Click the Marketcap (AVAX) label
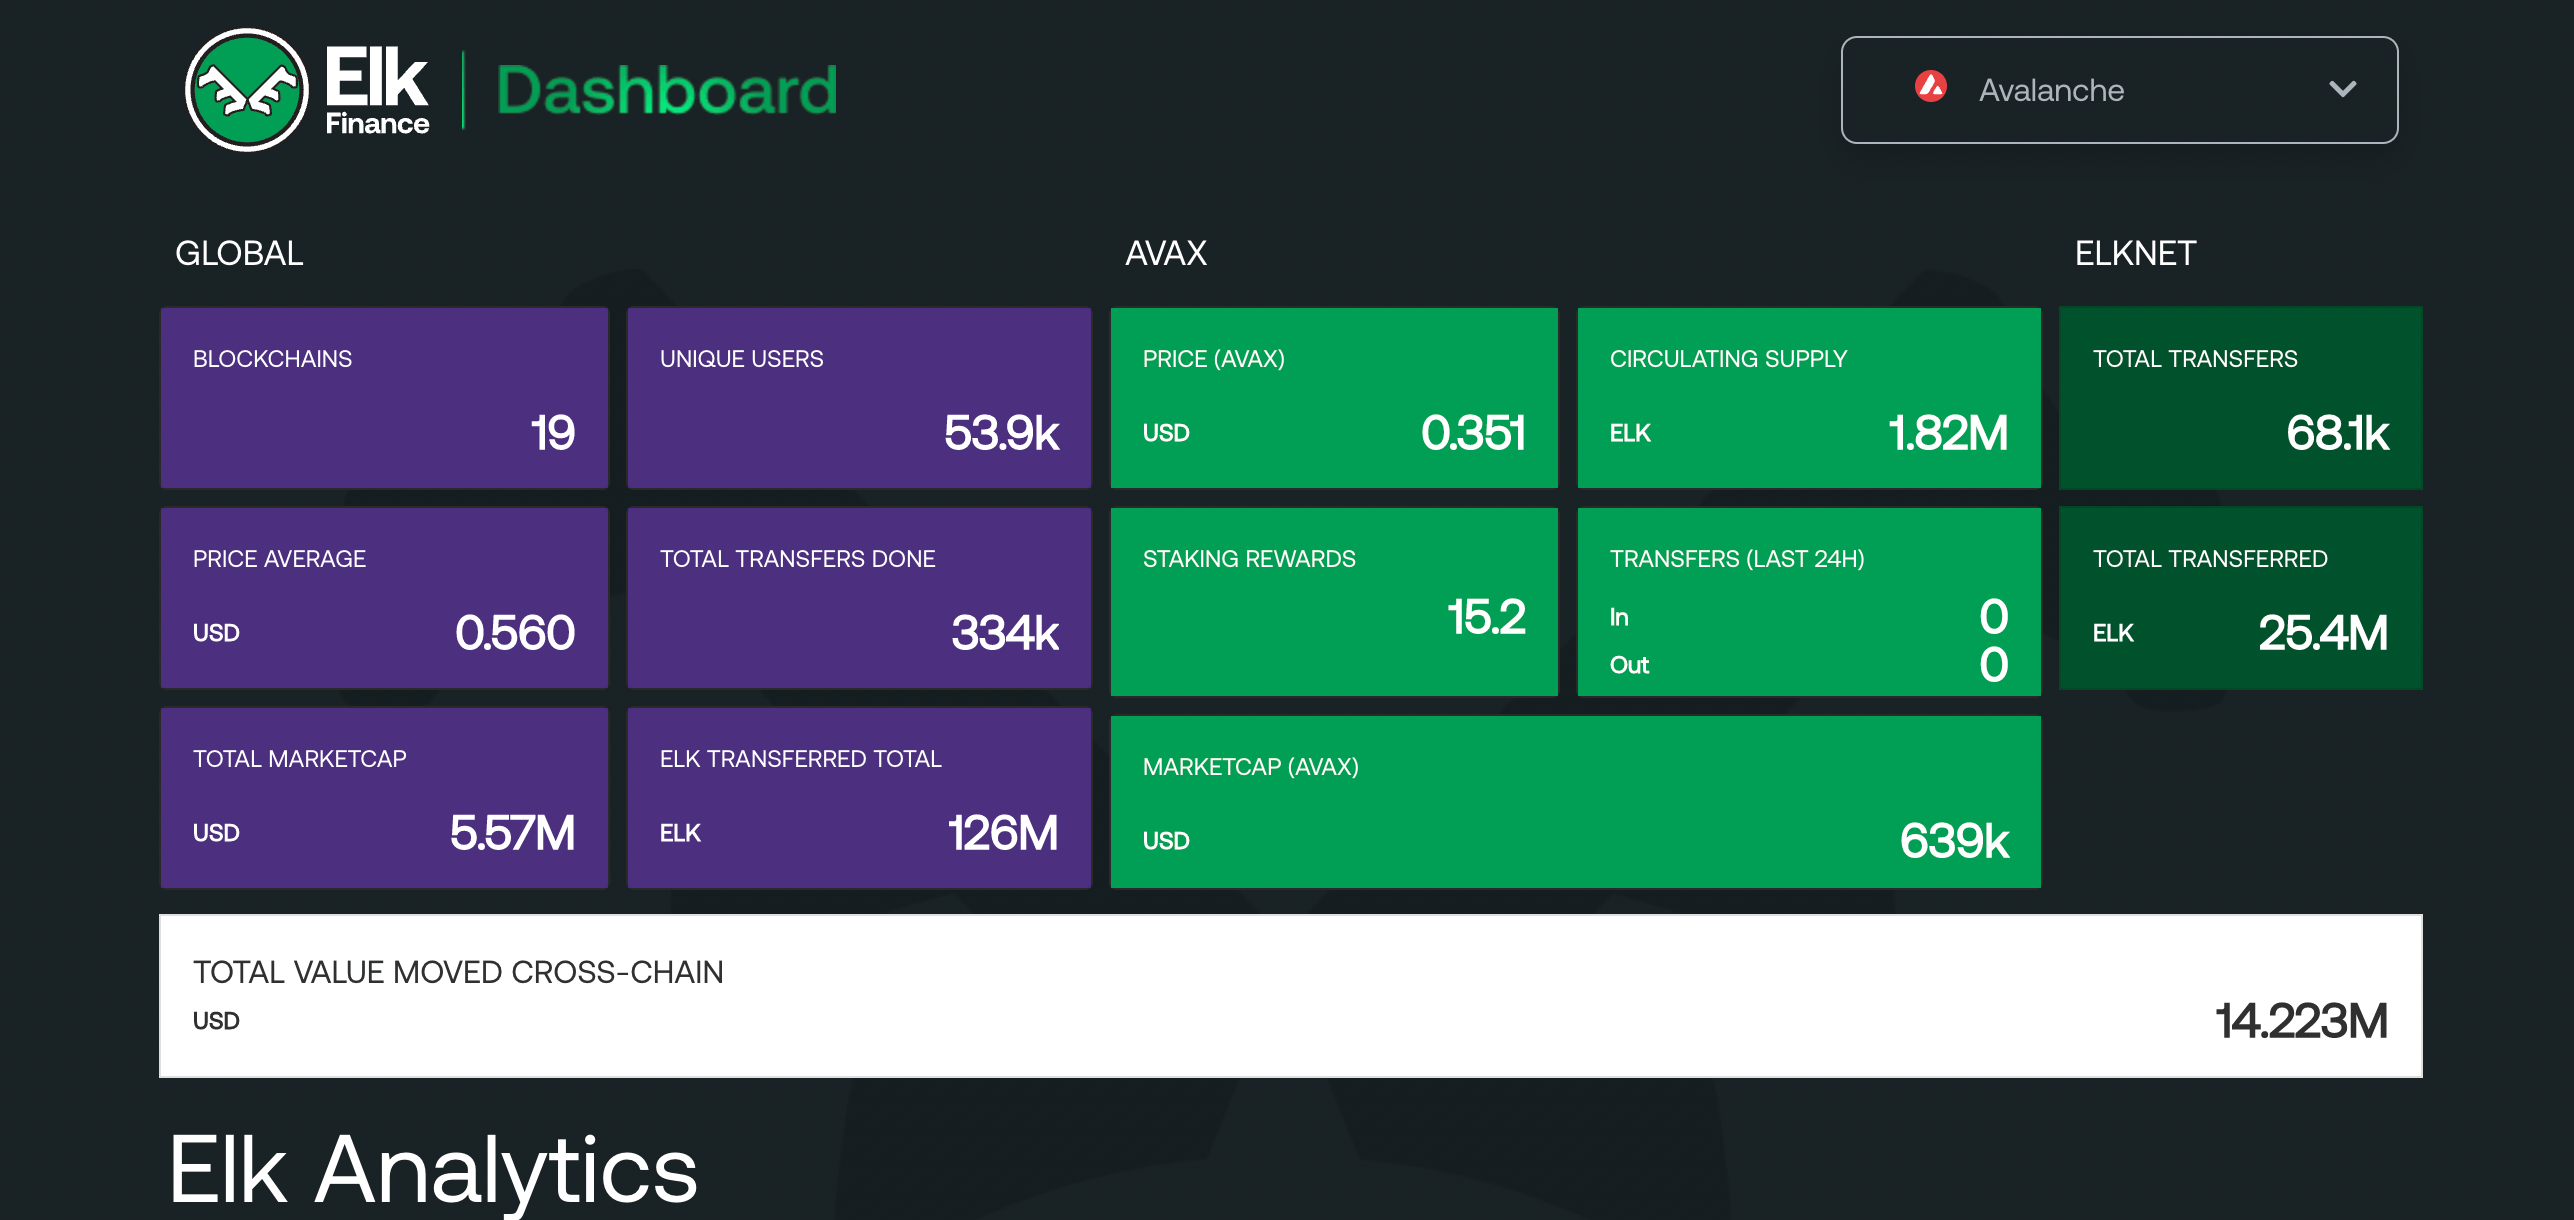 coord(1251,767)
